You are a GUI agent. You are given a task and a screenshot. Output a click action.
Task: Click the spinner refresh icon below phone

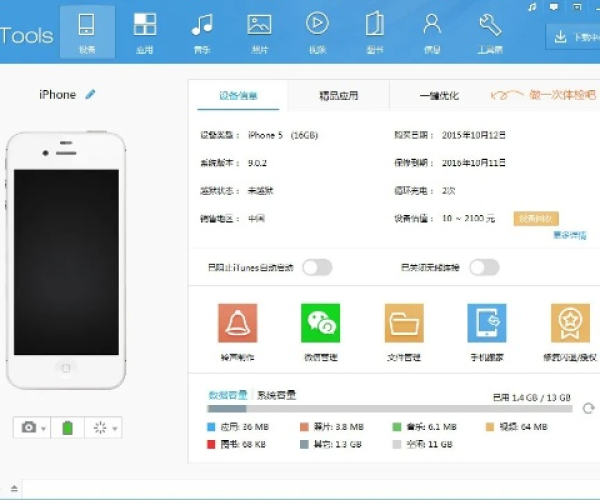click(100, 427)
